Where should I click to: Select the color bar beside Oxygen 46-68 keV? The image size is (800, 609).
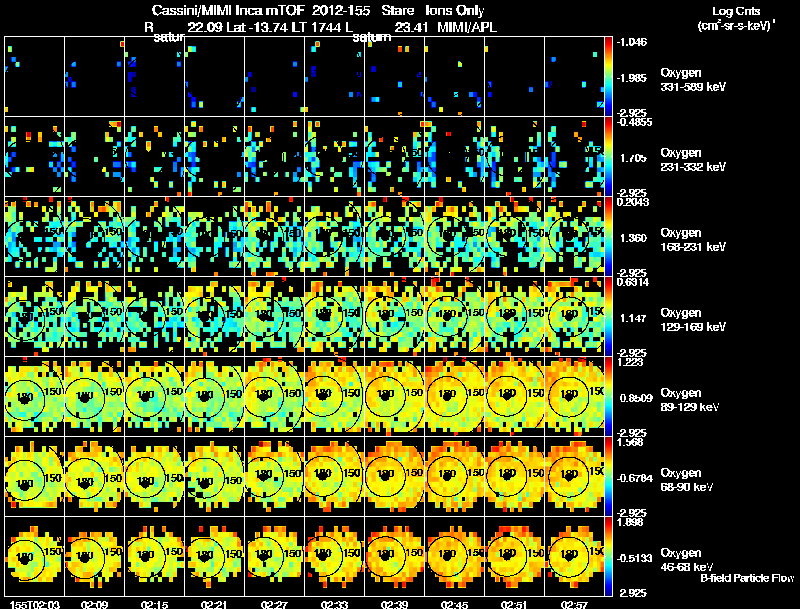608,556
